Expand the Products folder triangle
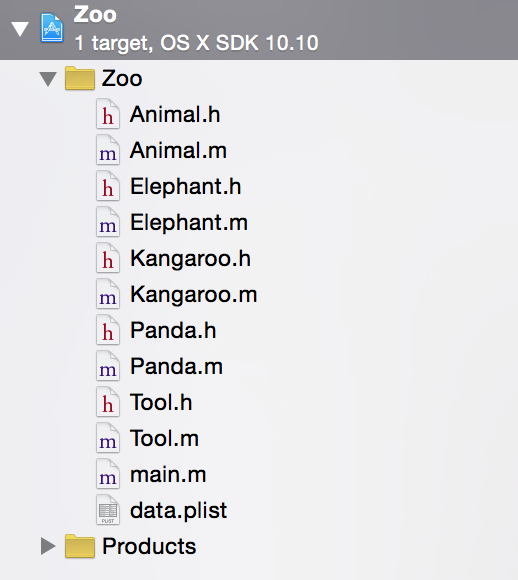This screenshot has width=518, height=580. coord(48,546)
